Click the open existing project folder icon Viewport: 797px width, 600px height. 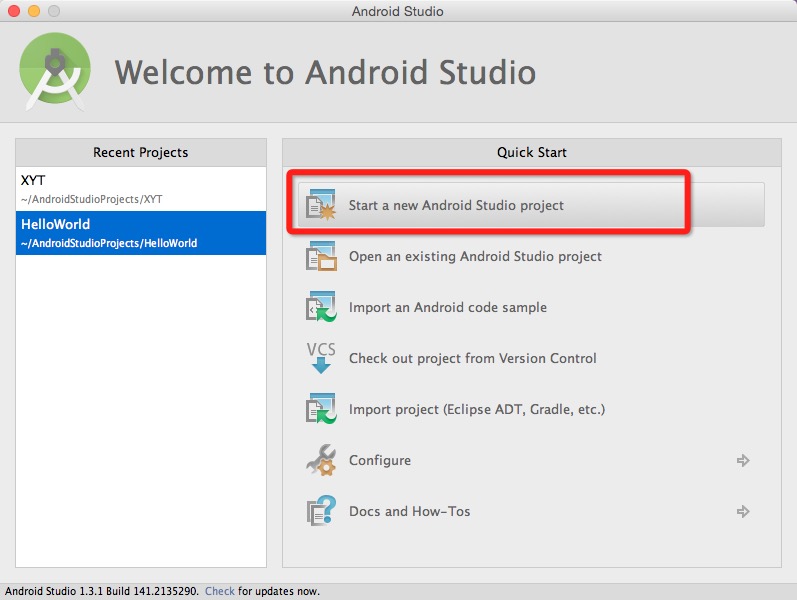coord(321,256)
